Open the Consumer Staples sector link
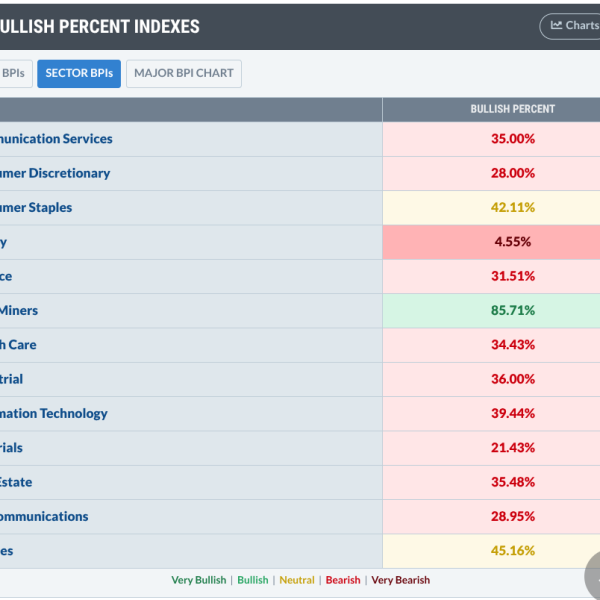This screenshot has width=600, height=600. click(36, 207)
